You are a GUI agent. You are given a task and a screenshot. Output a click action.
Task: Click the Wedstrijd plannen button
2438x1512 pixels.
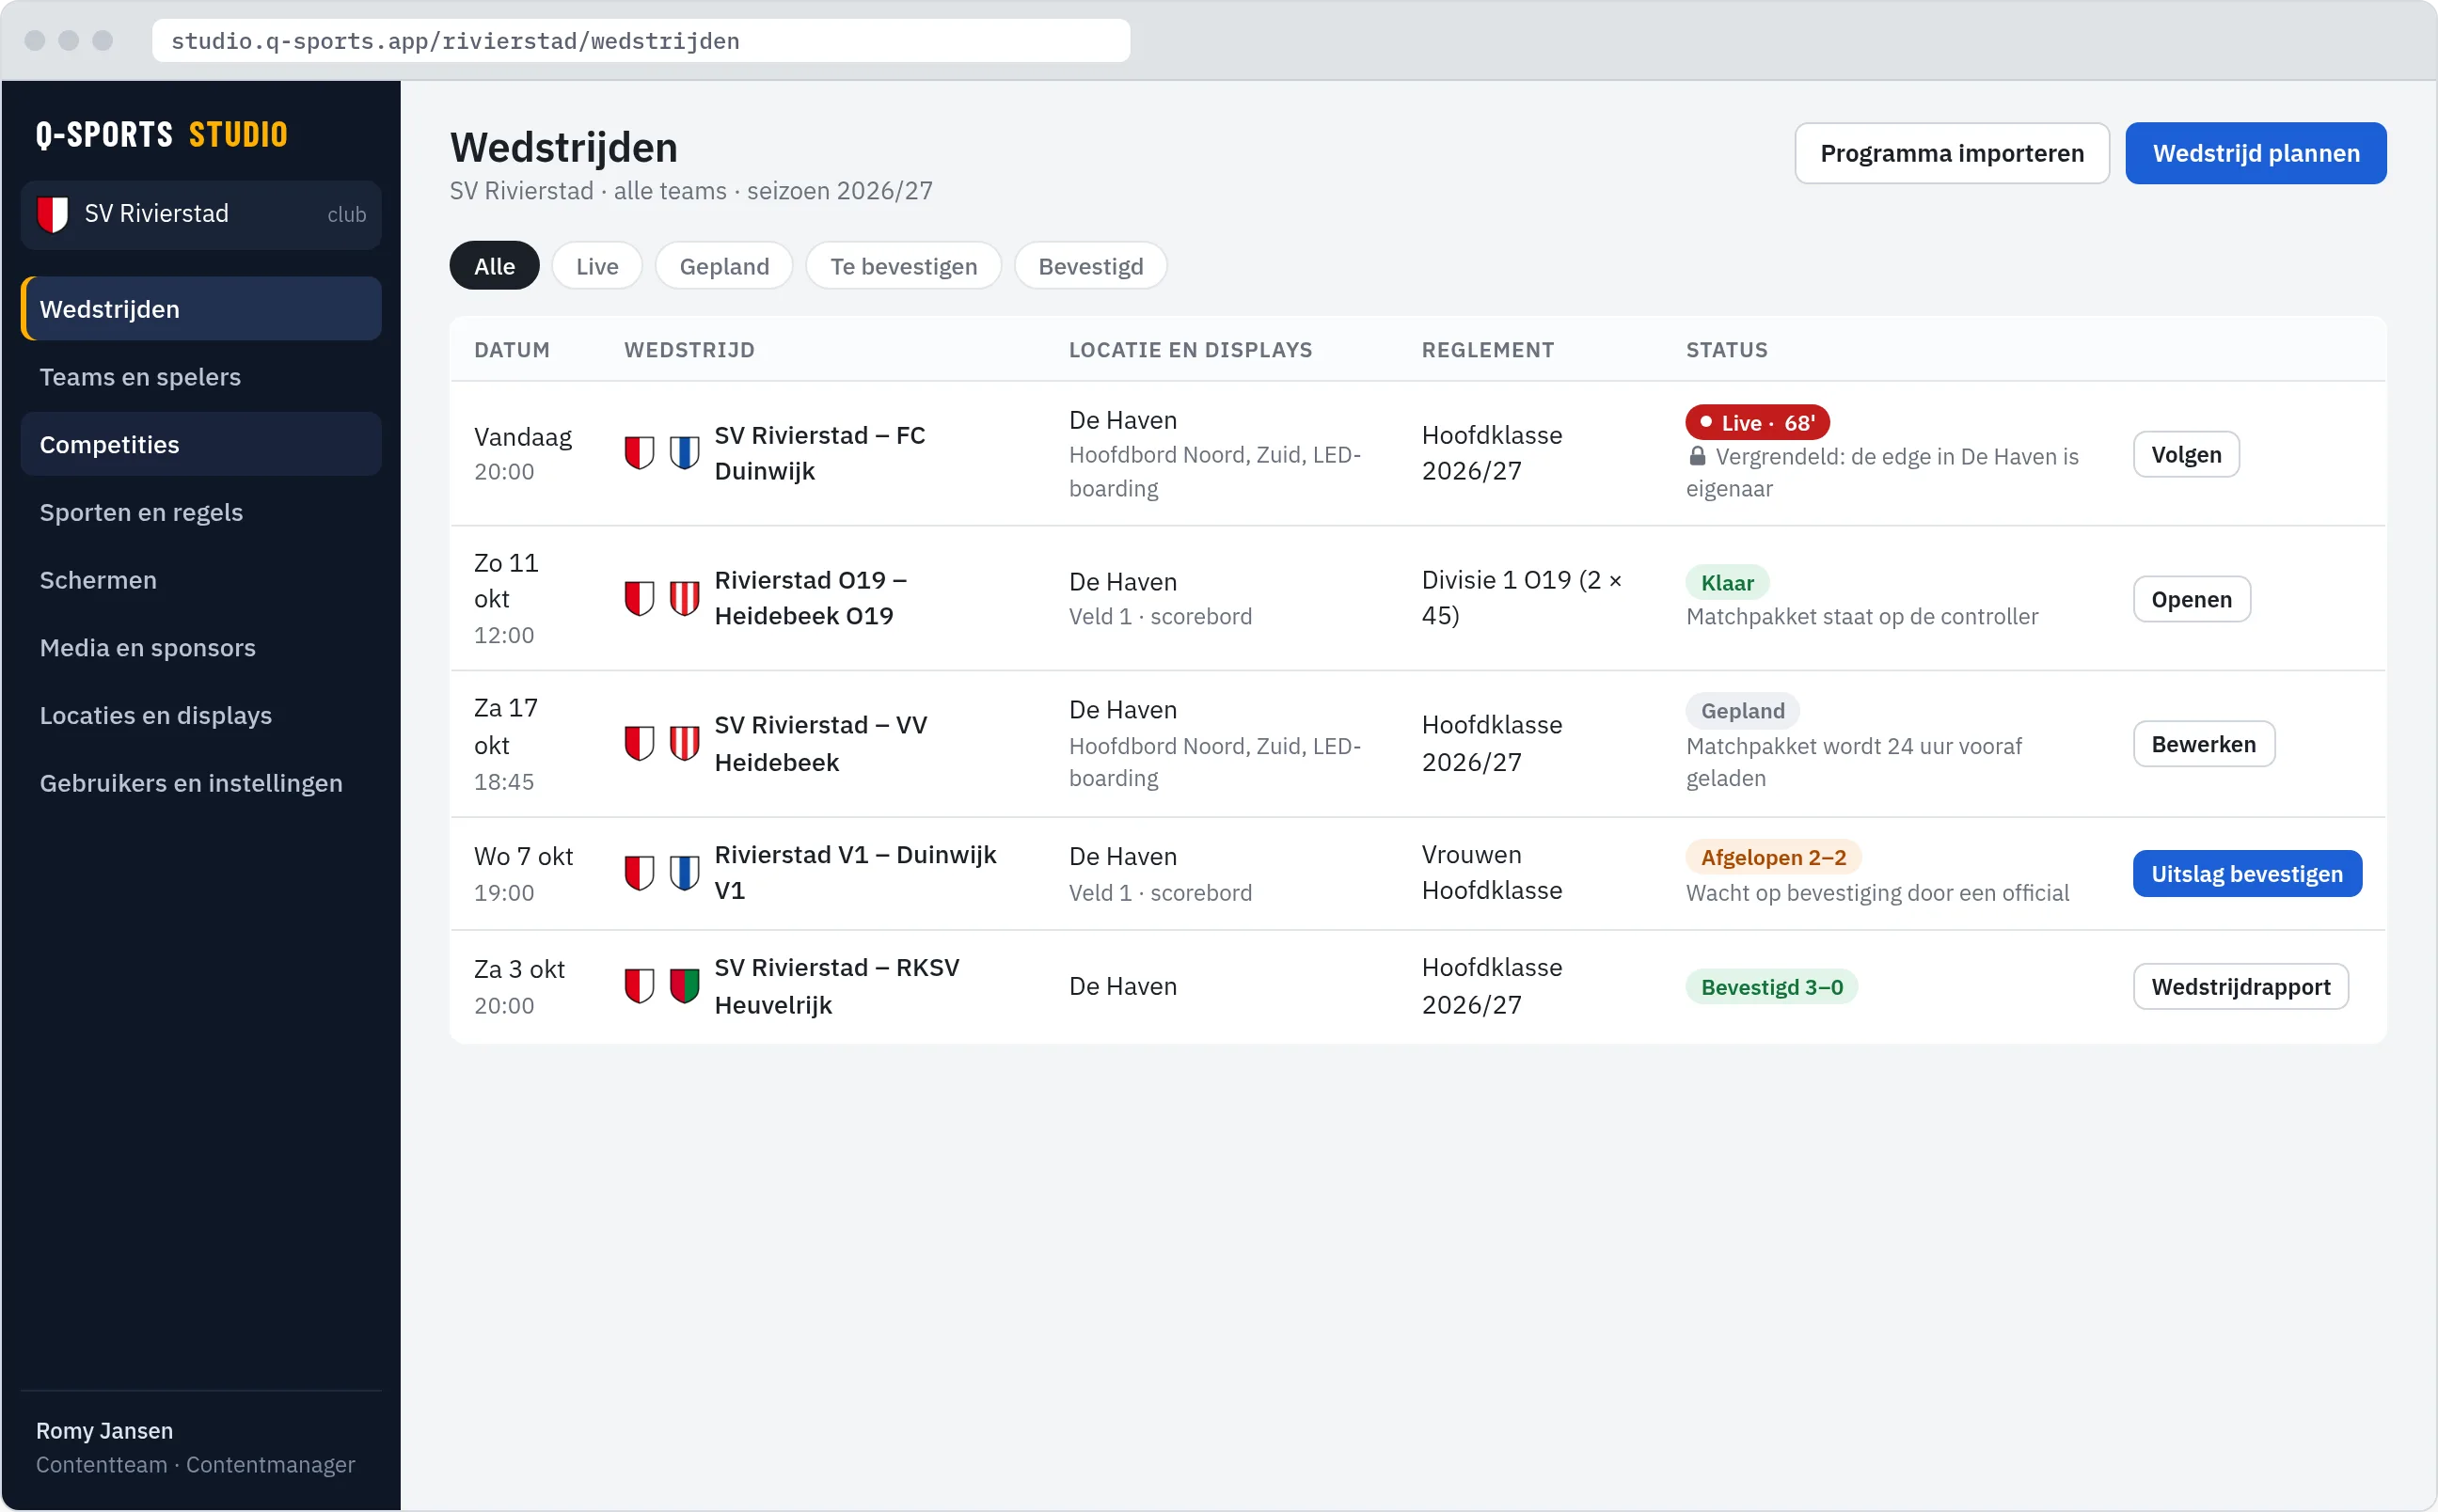(x=2255, y=153)
